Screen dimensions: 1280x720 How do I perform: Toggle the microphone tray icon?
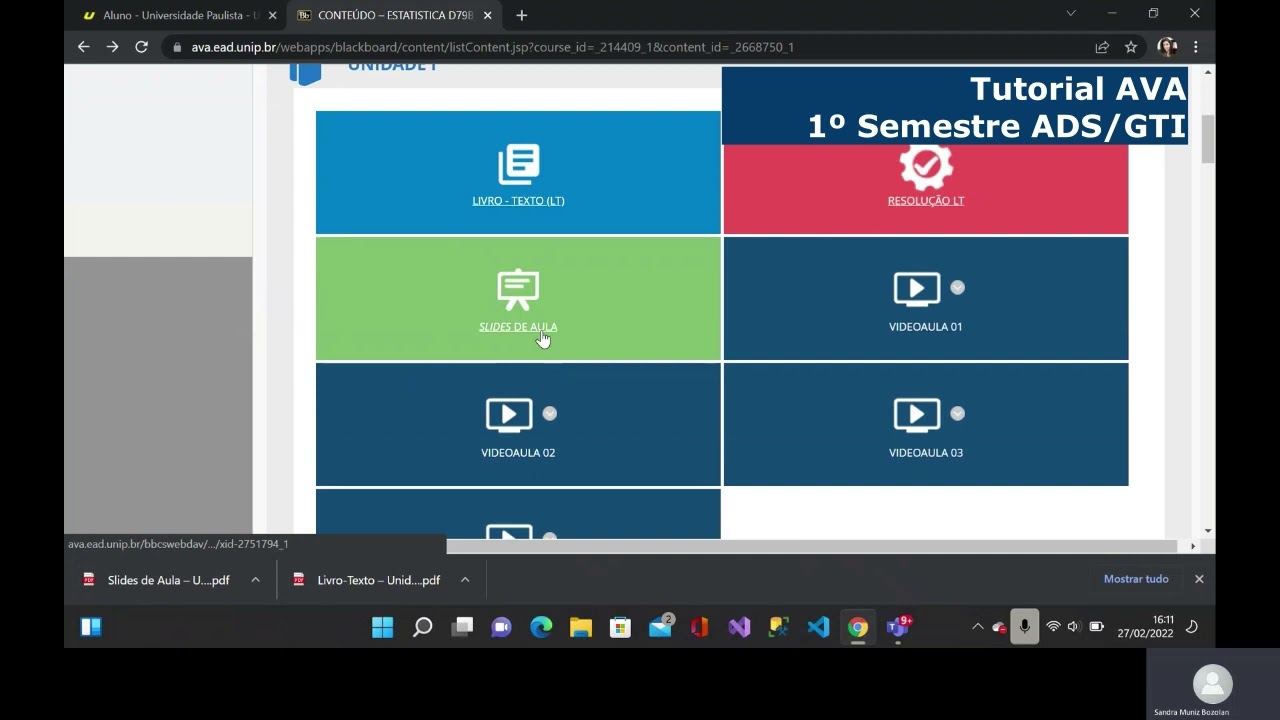pos(1024,627)
